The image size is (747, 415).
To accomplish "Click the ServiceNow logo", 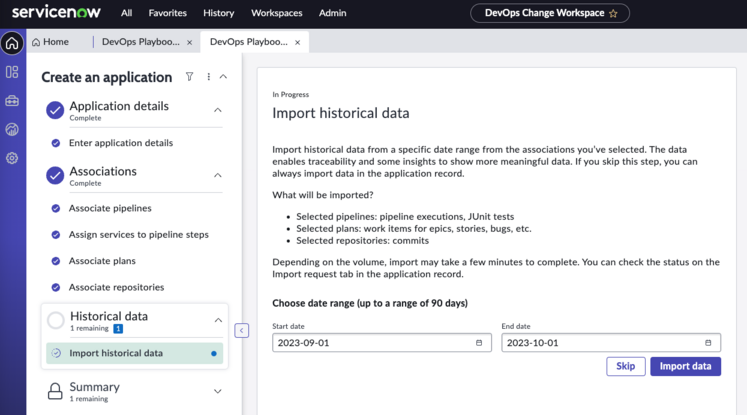I will 56,12.
